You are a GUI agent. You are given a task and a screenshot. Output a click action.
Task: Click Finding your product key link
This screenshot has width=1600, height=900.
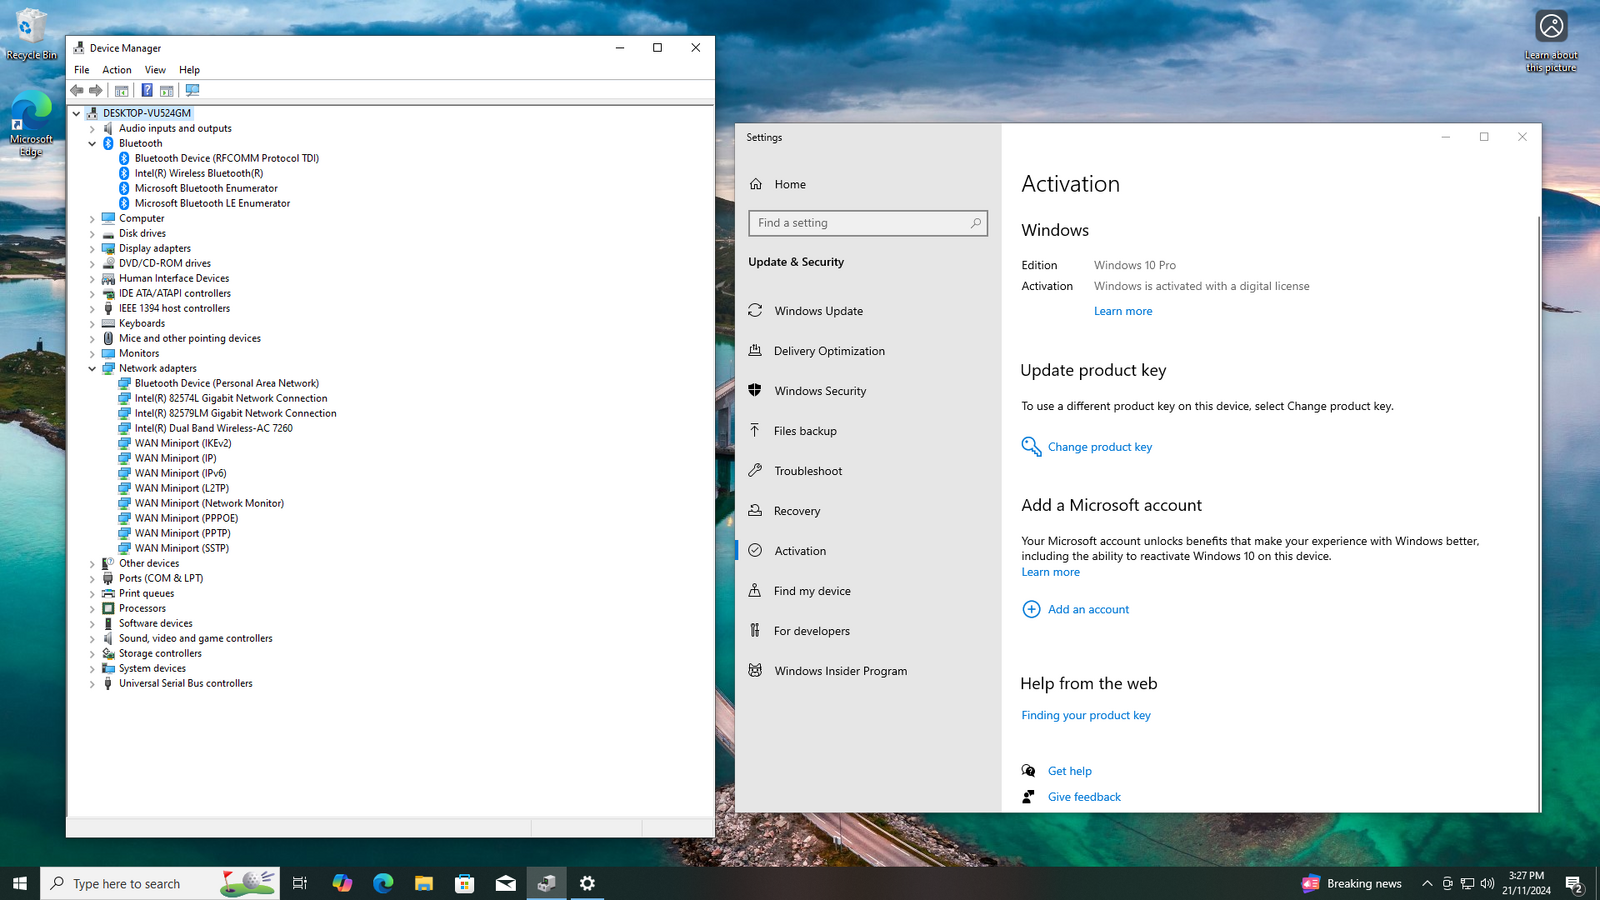click(x=1086, y=715)
